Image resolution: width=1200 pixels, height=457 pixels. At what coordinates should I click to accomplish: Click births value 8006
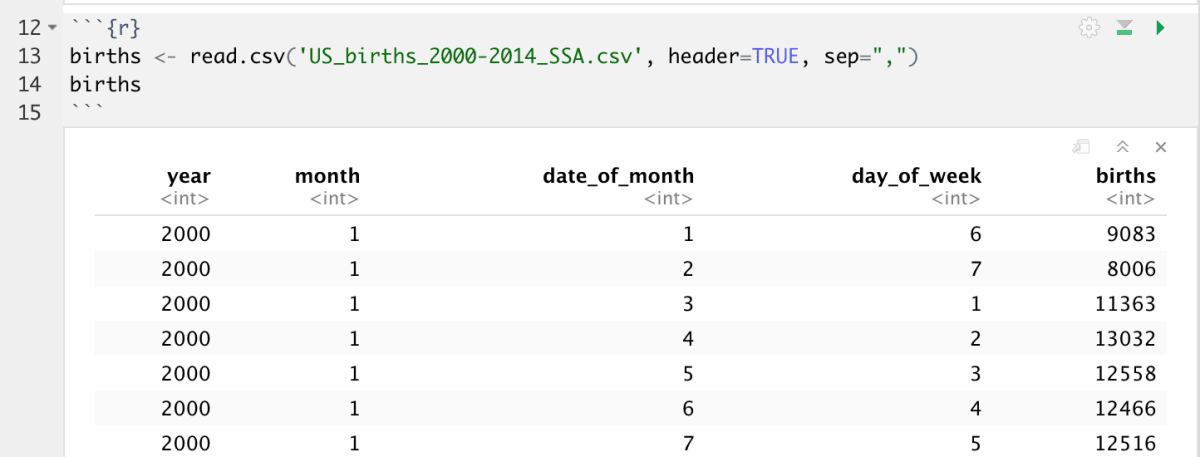point(1131,269)
